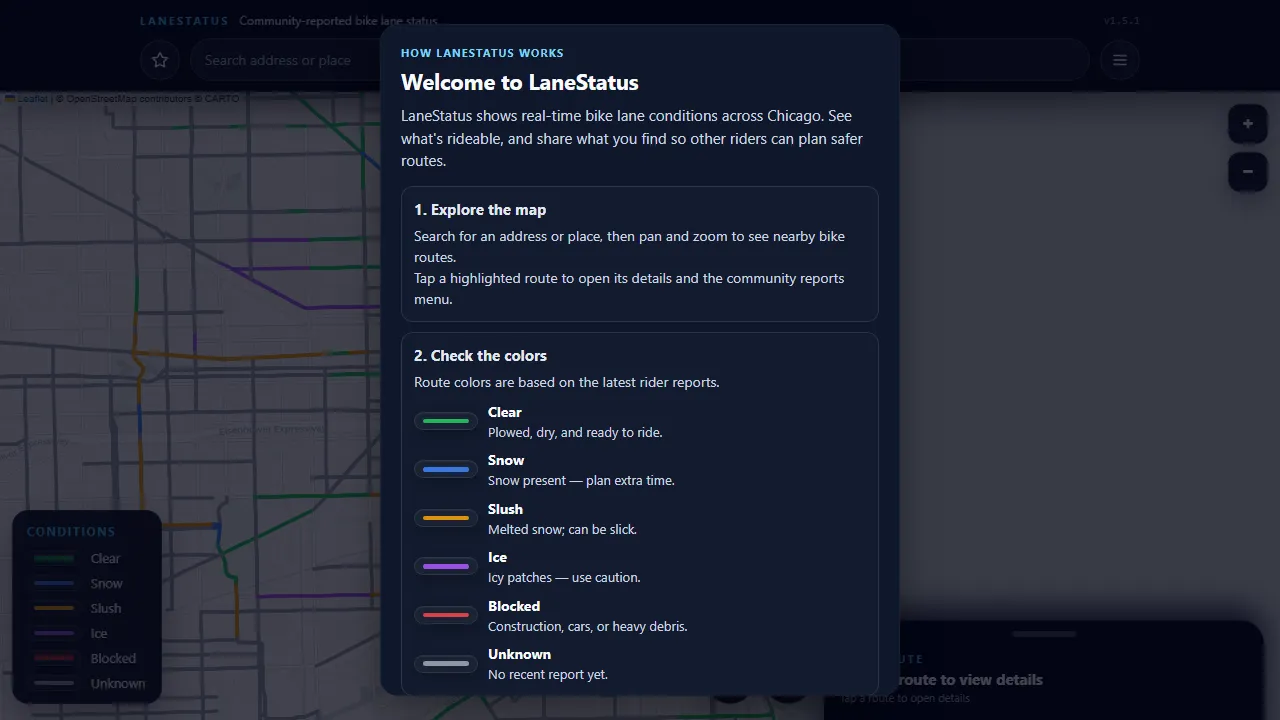Zoom in with the map plus control
The image size is (1280, 720).
pos(1247,123)
